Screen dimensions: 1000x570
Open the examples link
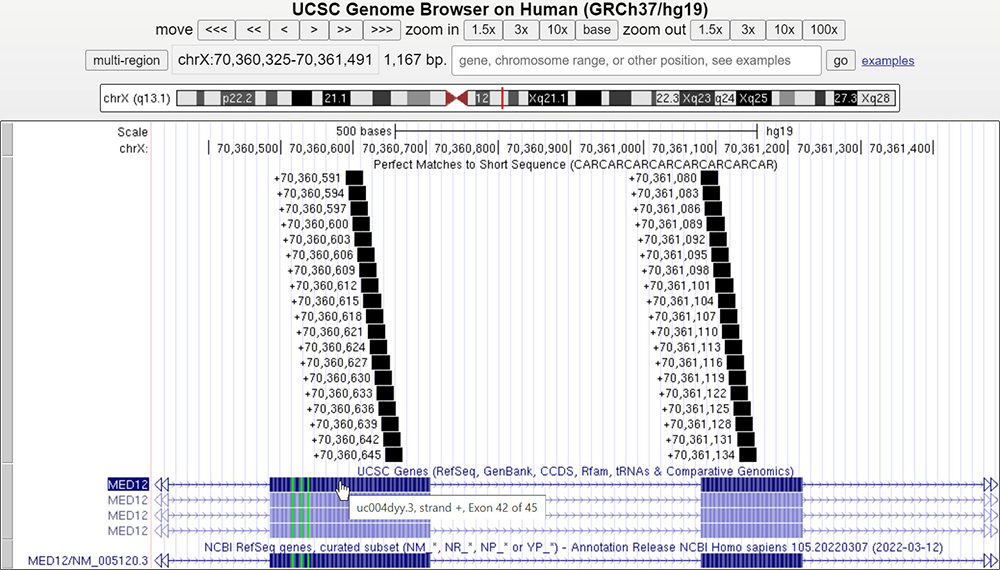tap(887, 60)
